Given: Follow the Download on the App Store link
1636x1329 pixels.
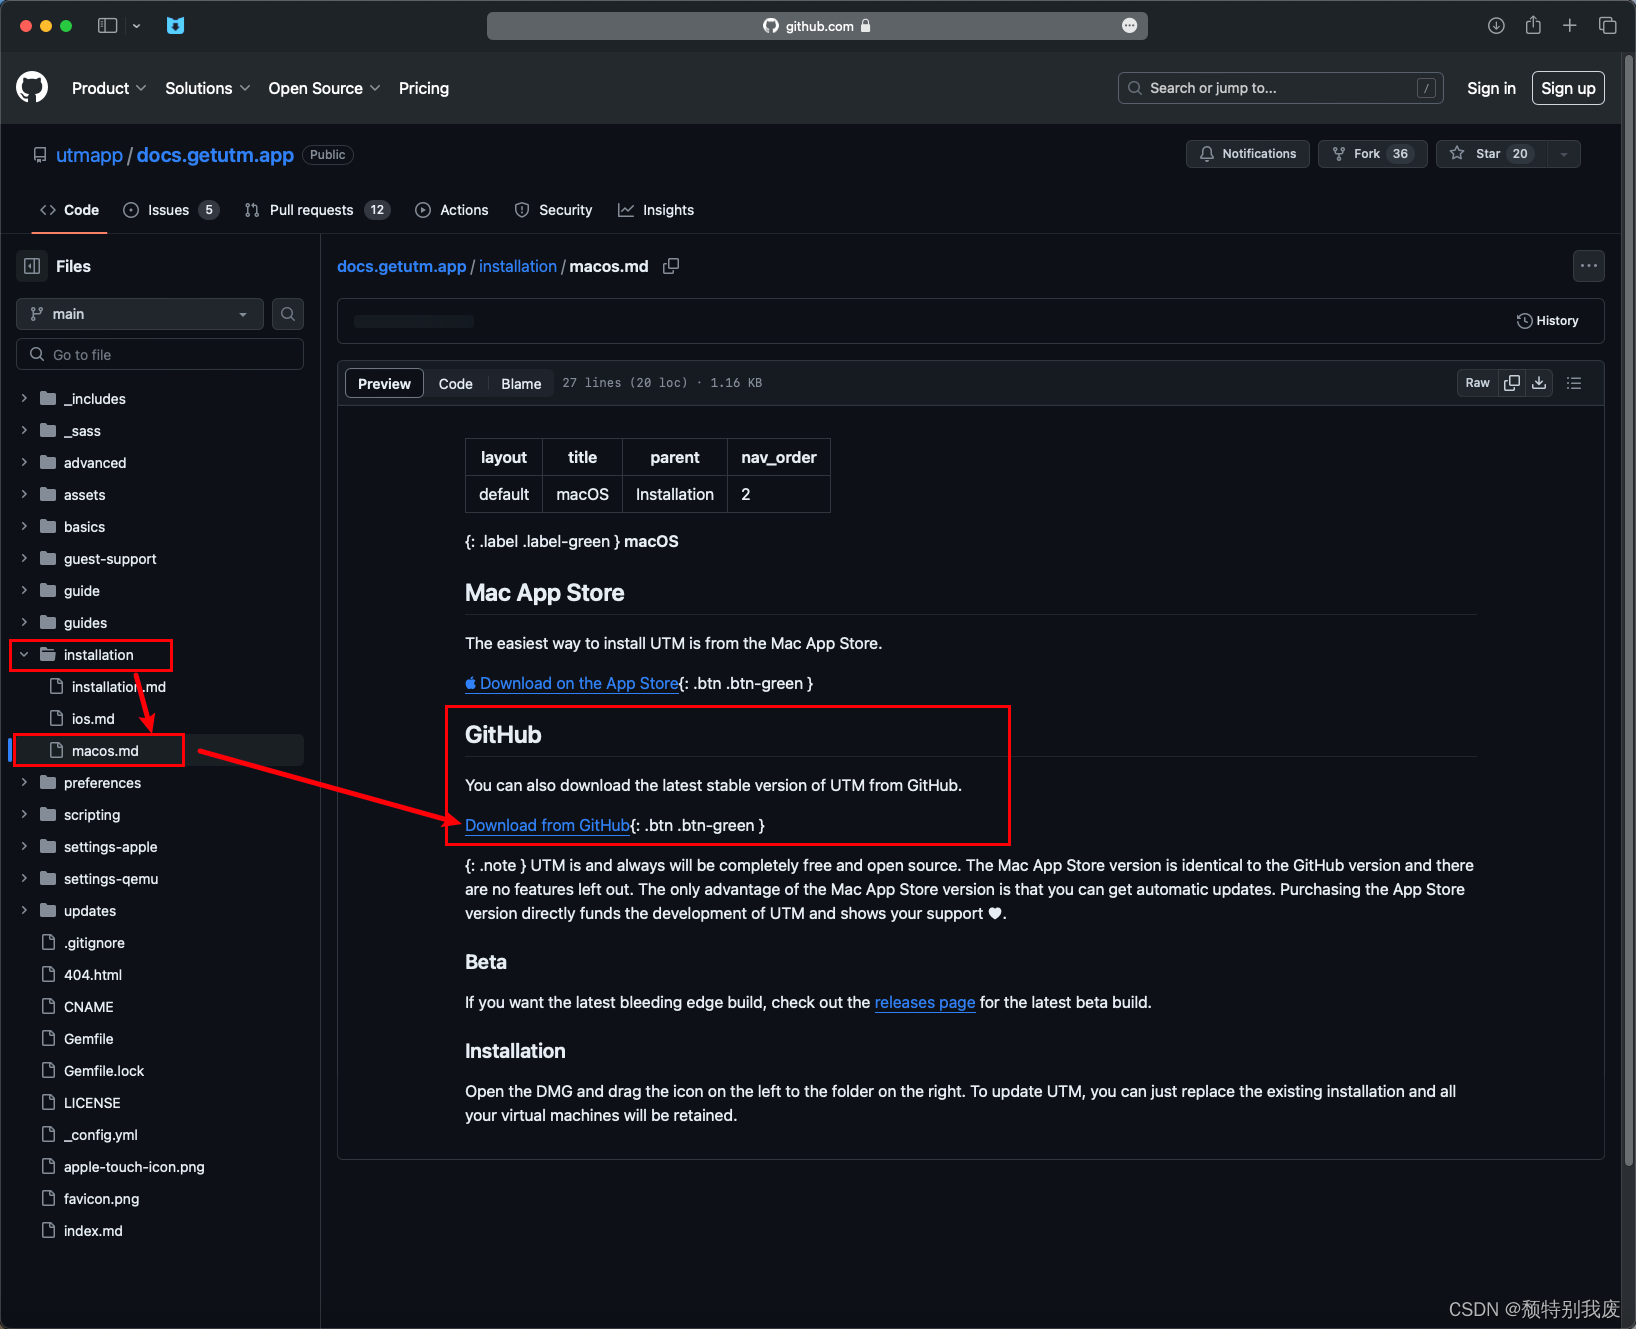Looking at the screenshot, I should click(572, 683).
